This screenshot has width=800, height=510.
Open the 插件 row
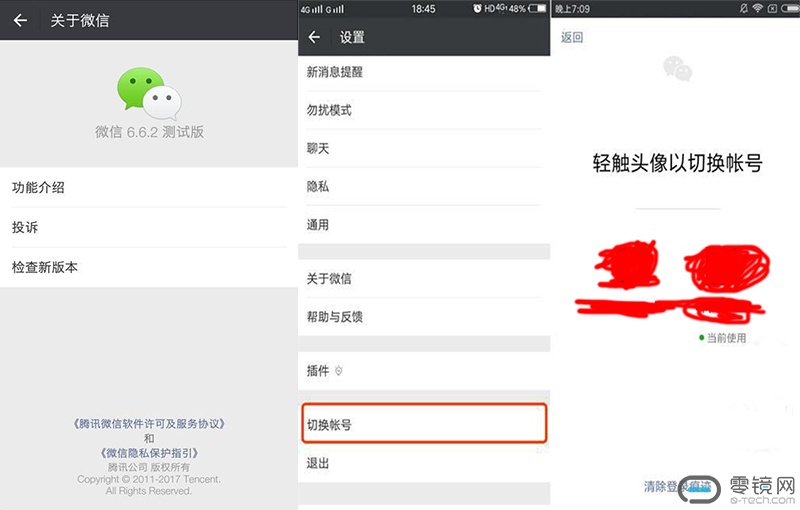click(x=424, y=371)
